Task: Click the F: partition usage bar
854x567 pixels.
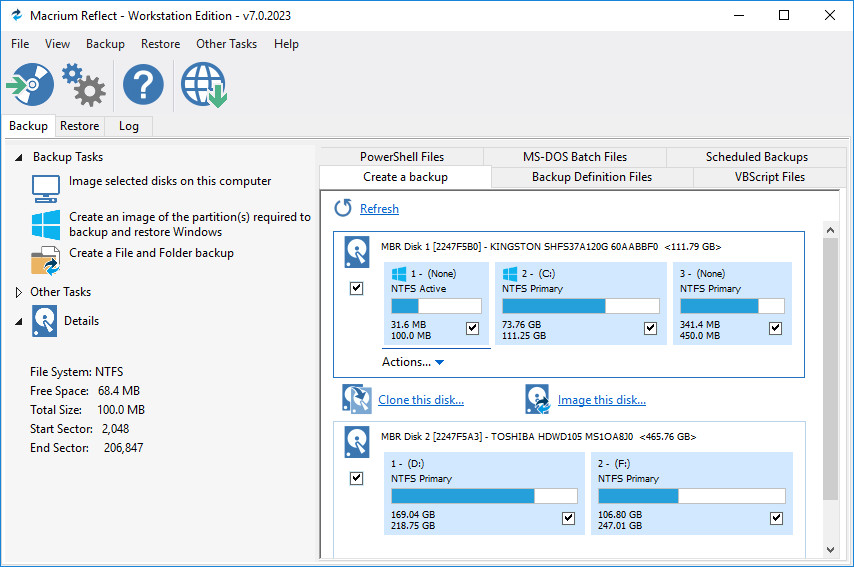Action: point(692,496)
